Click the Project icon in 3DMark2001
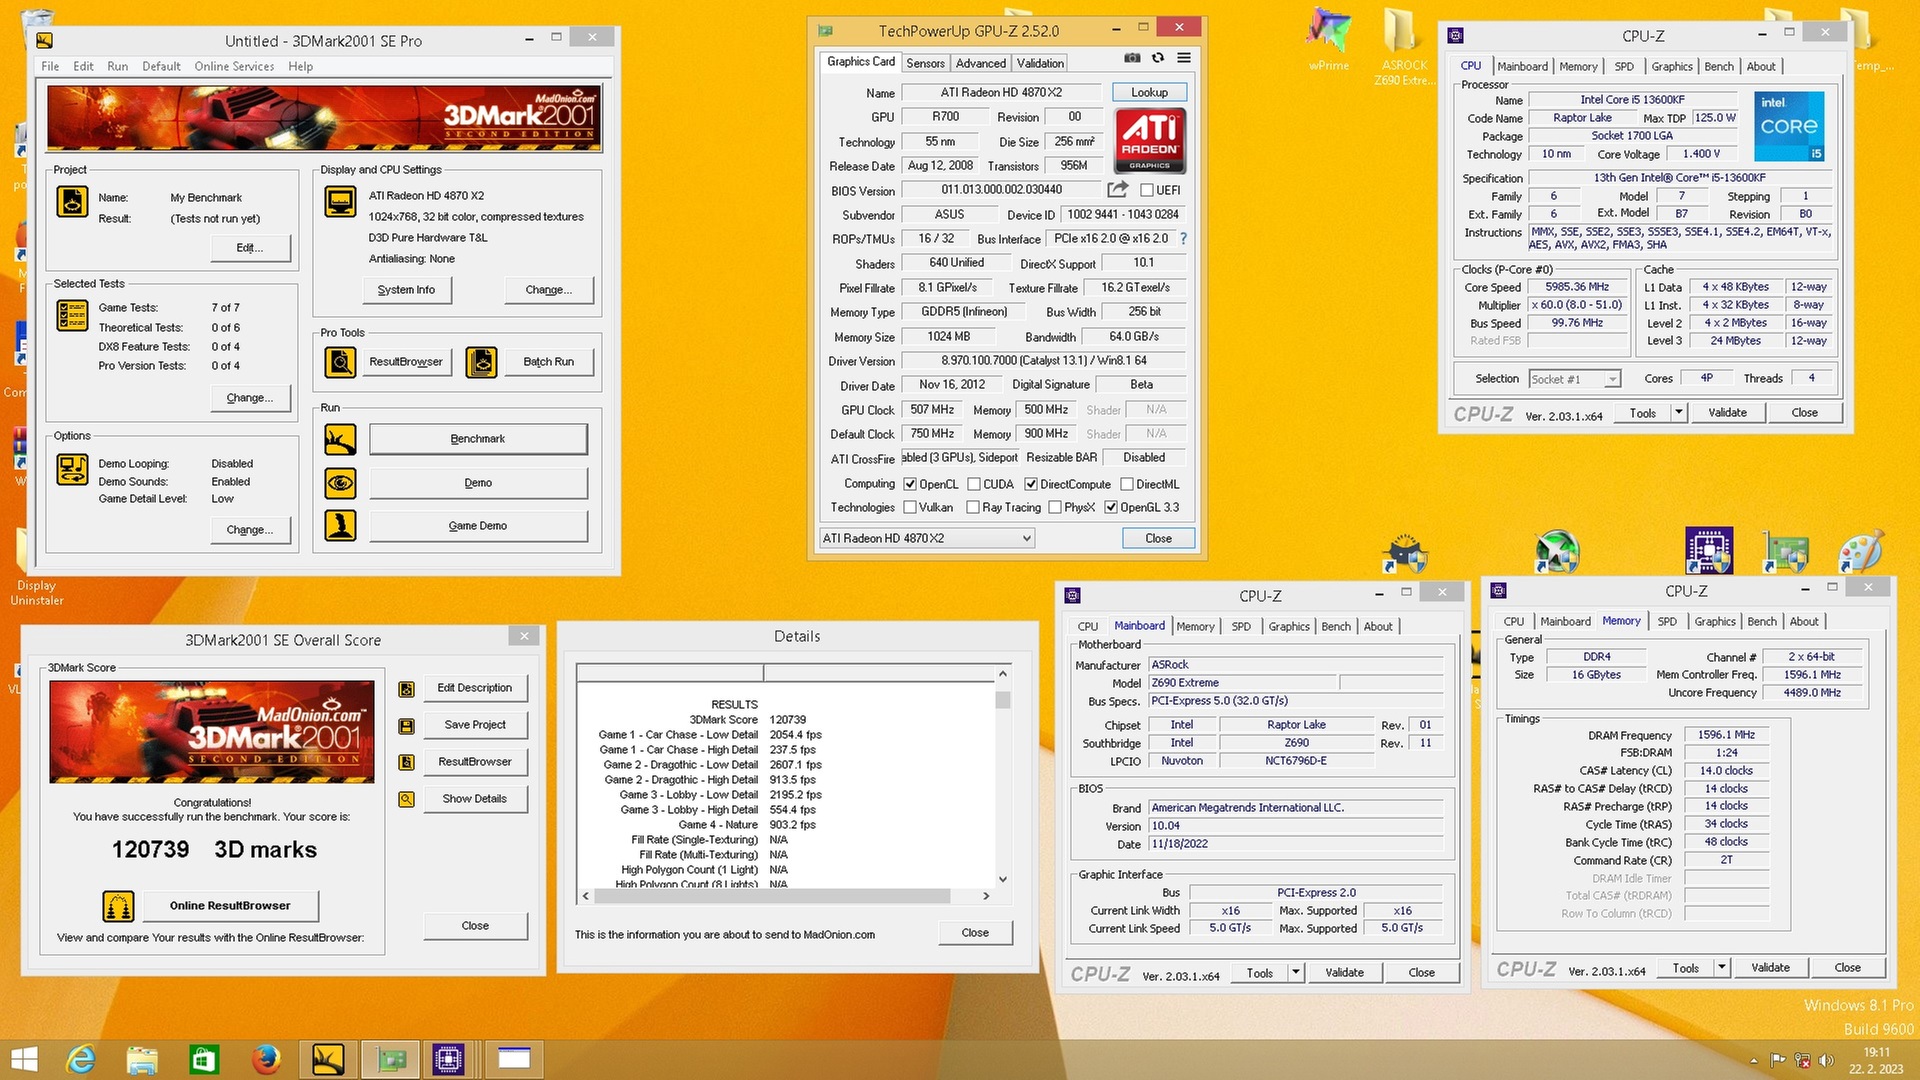Image resolution: width=1920 pixels, height=1080 pixels. tap(72, 202)
